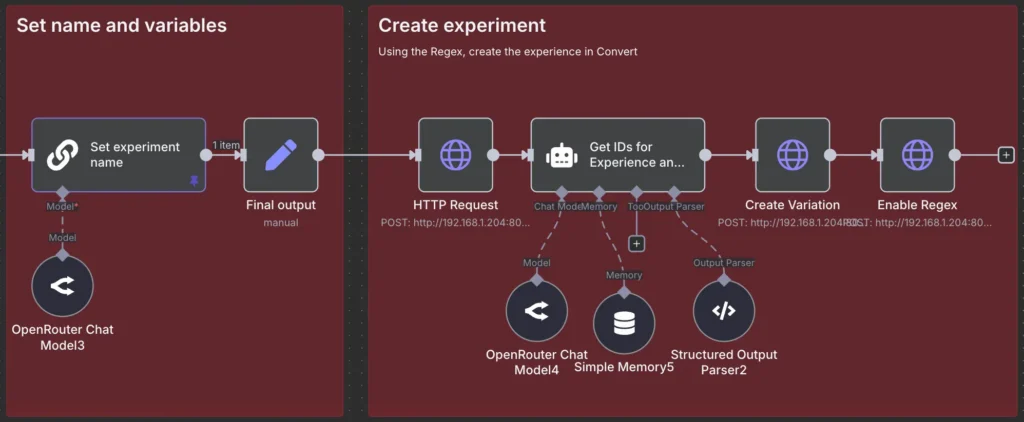
Task: Click output connector of HTTP Request node
Action: 493,155
